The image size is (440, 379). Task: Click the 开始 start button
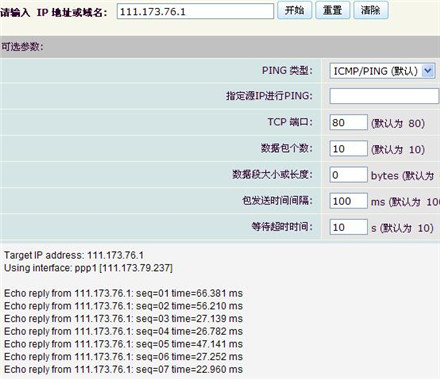(295, 10)
